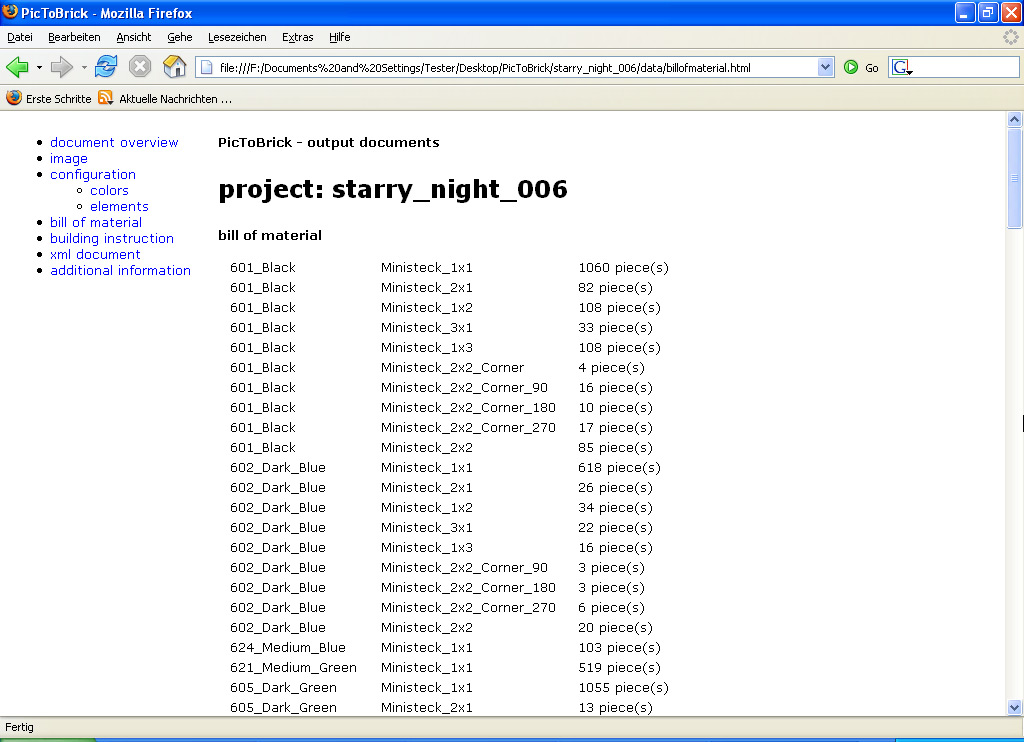
Task: Click the page icon in the address bar
Action: click(x=206, y=67)
